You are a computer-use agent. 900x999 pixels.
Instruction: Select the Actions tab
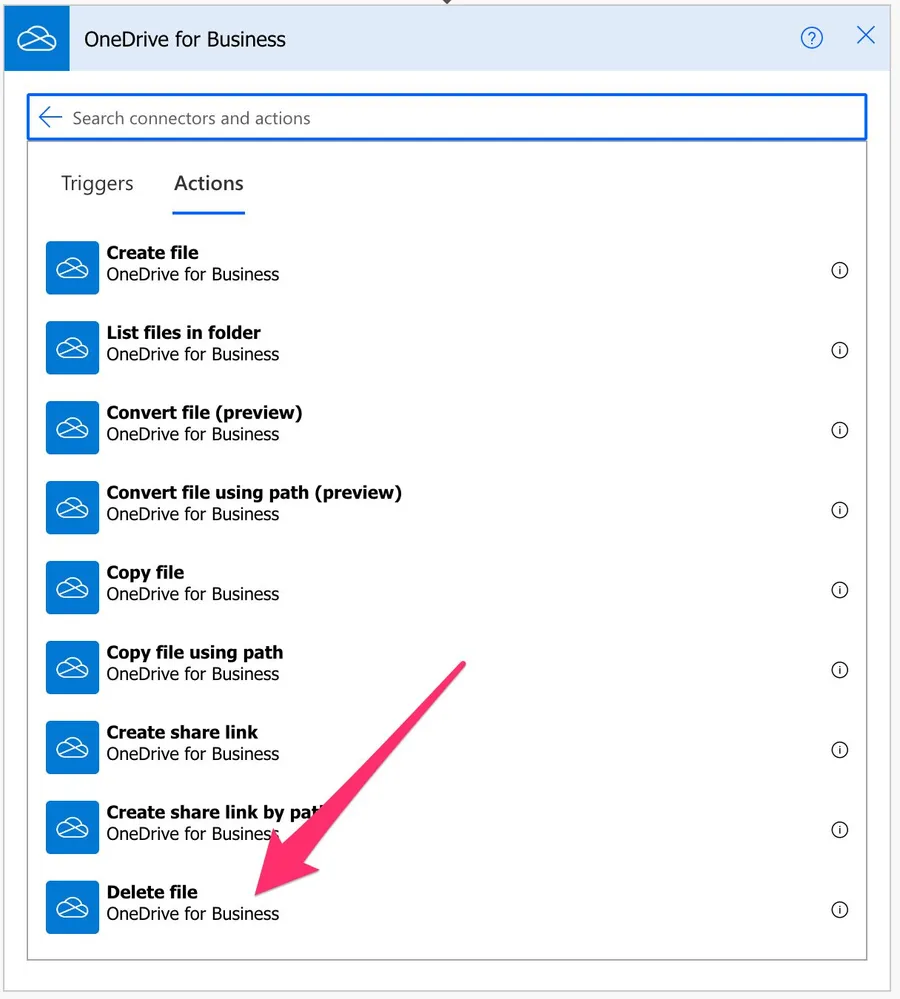point(208,183)
